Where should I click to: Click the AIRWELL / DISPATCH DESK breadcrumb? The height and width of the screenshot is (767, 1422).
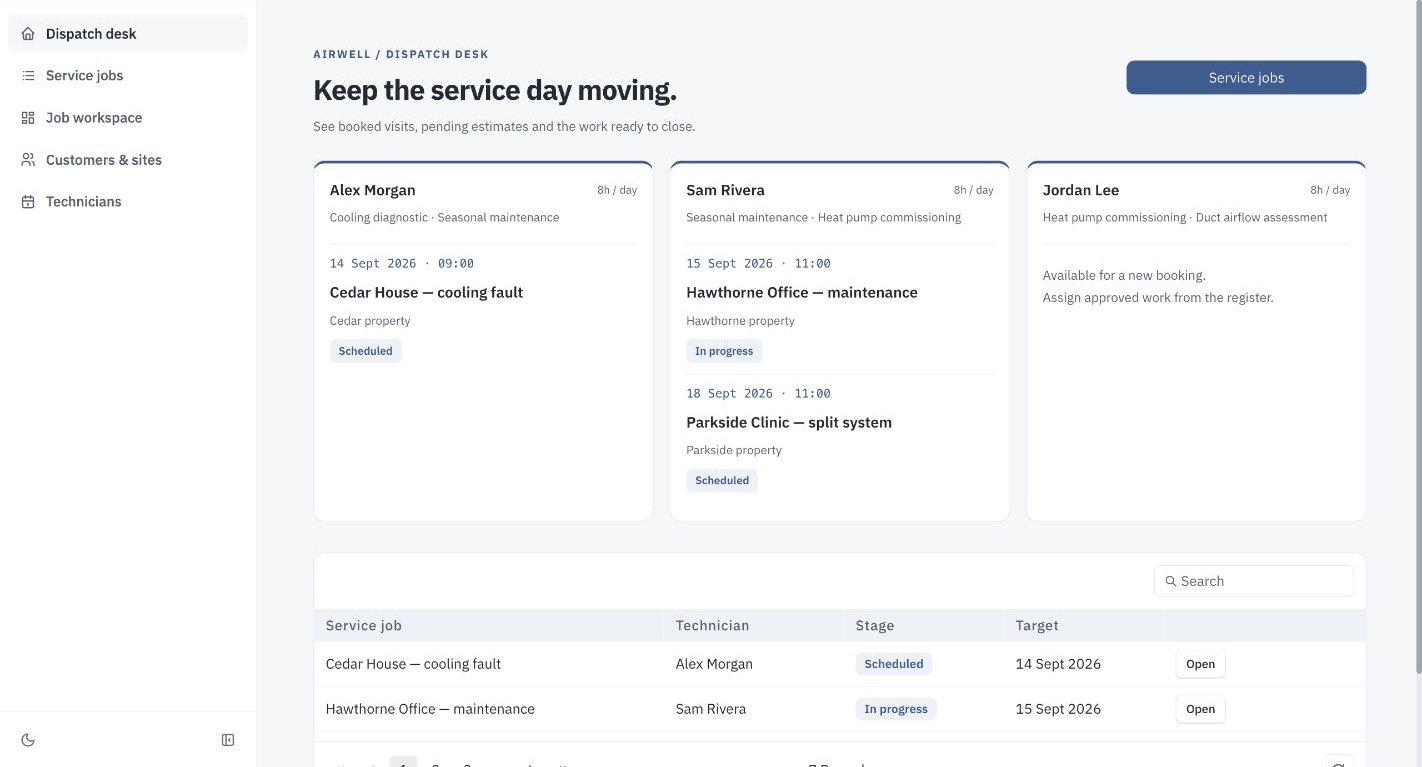coord(401,54)
